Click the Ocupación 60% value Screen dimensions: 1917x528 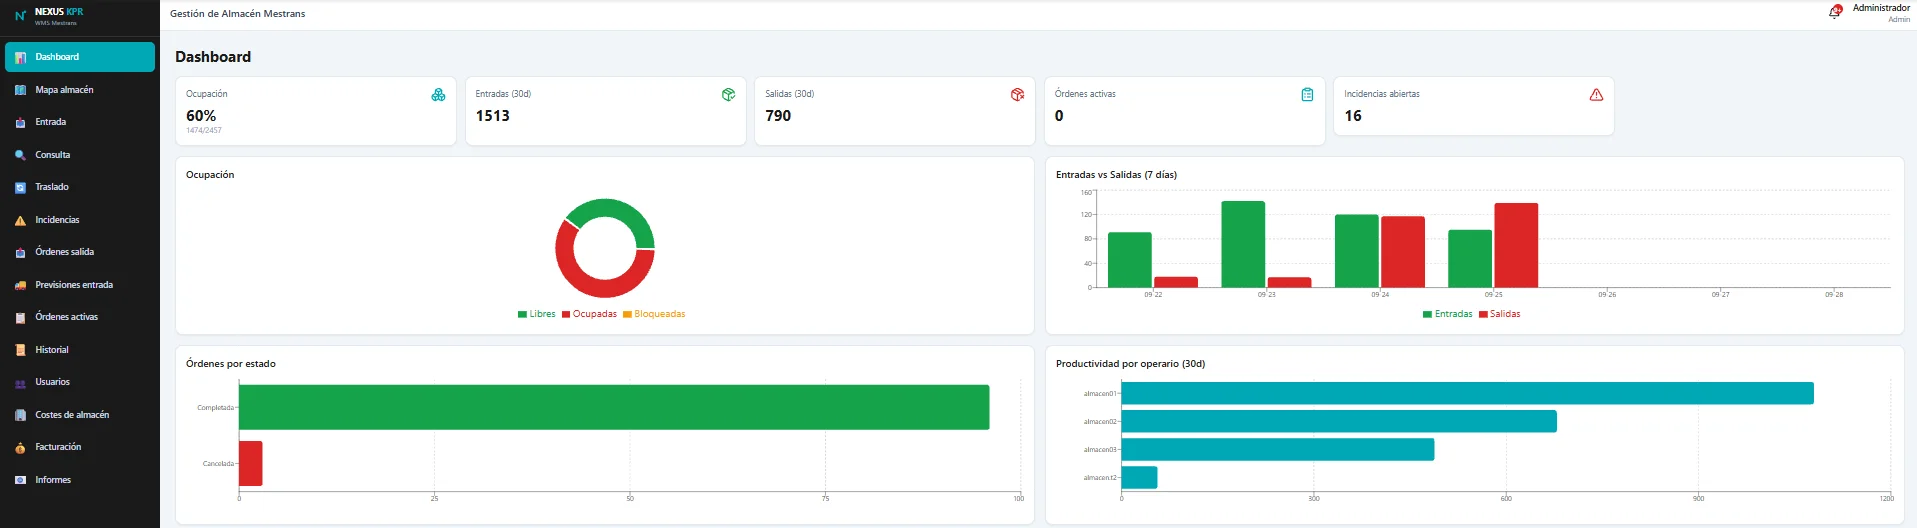(201, 116)
